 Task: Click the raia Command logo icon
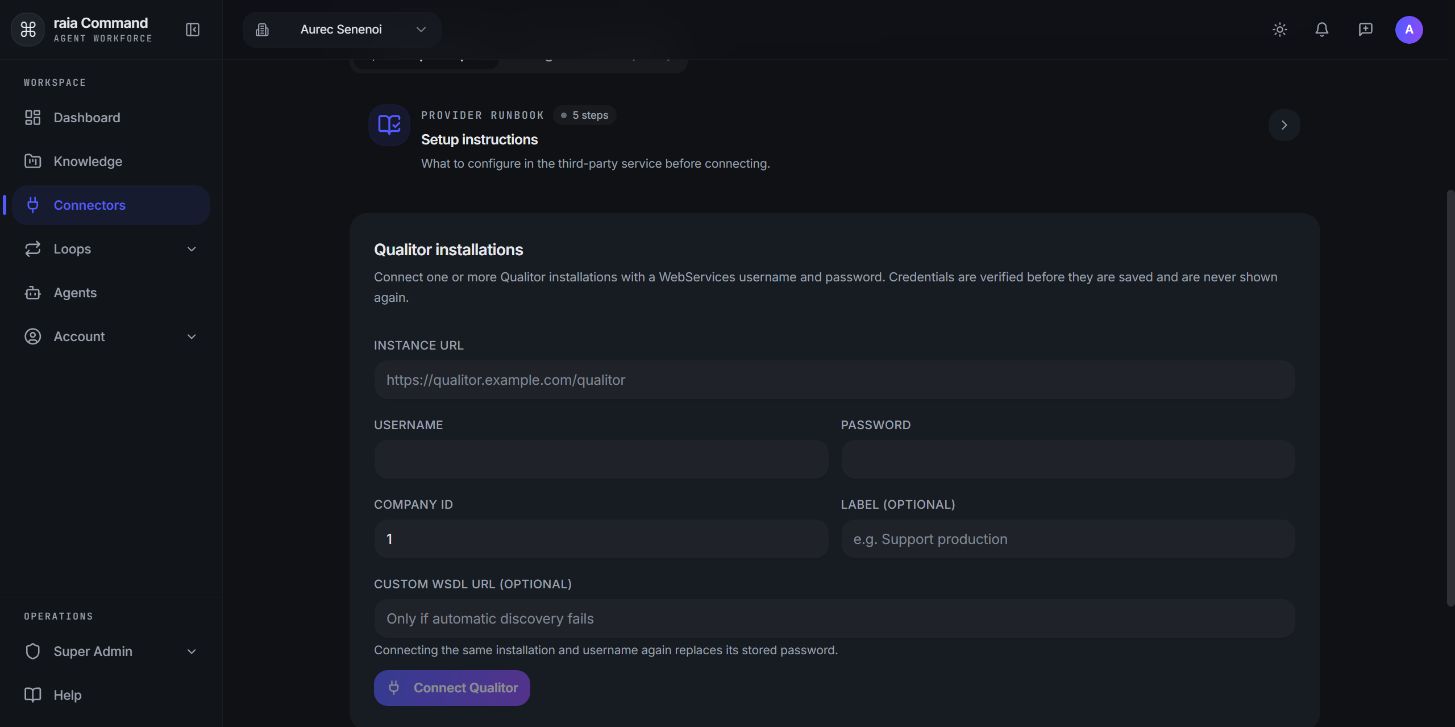point(28,30)
